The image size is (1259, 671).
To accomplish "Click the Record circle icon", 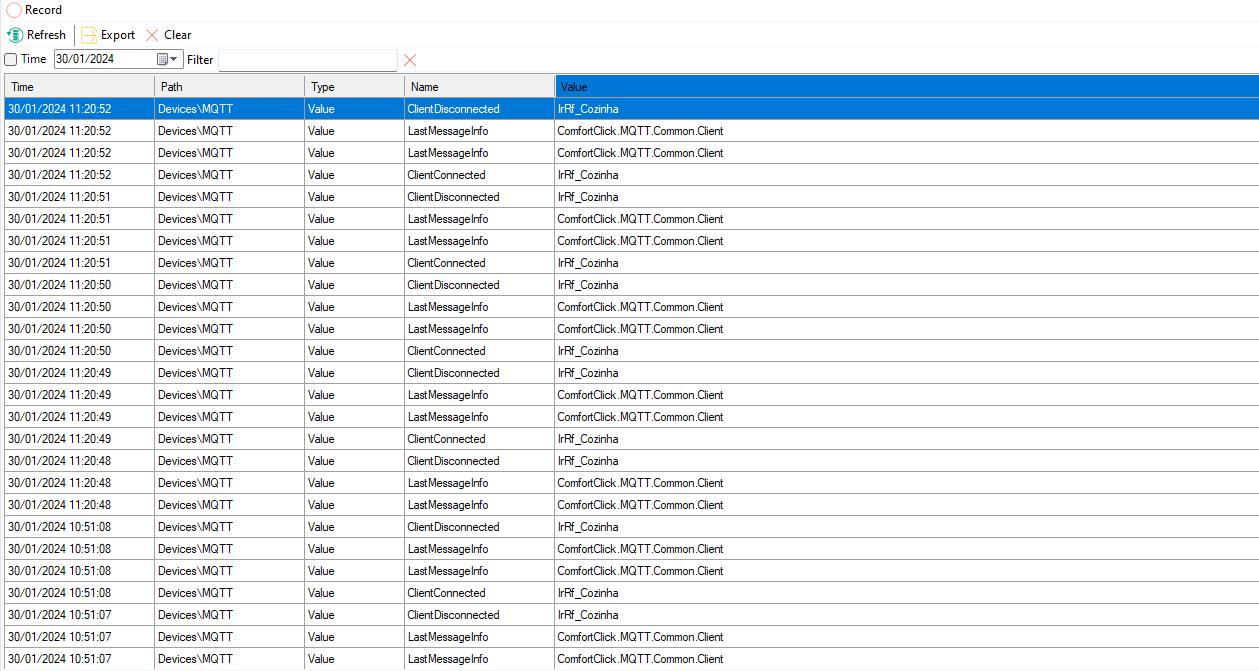I will (x=14, y=10).
